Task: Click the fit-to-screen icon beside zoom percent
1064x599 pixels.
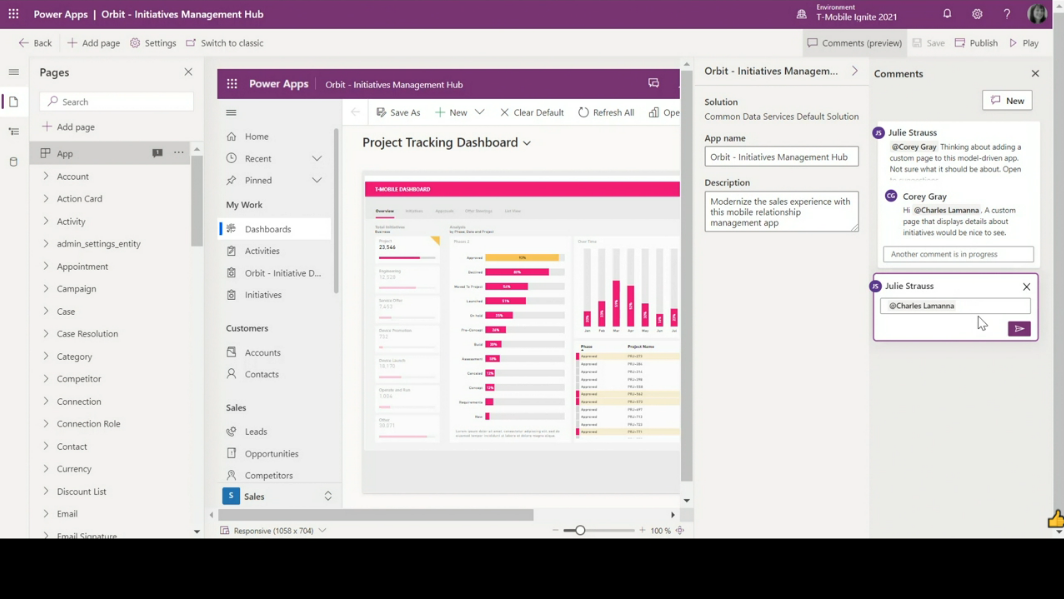Action: [680, 531]
